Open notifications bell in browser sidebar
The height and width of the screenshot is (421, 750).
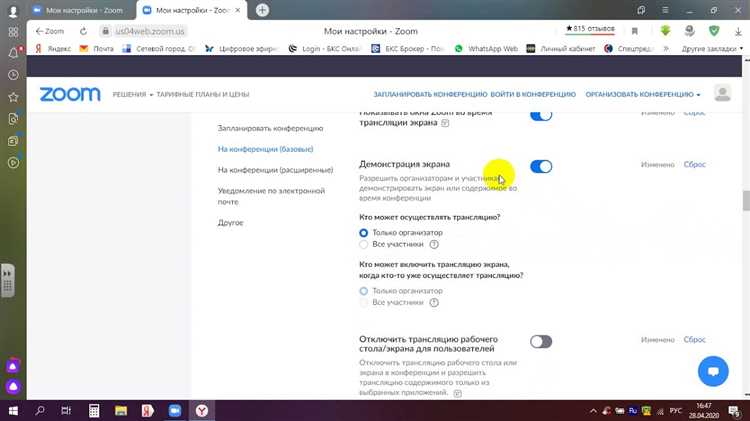pyautogui.click(x=13, y=53)
